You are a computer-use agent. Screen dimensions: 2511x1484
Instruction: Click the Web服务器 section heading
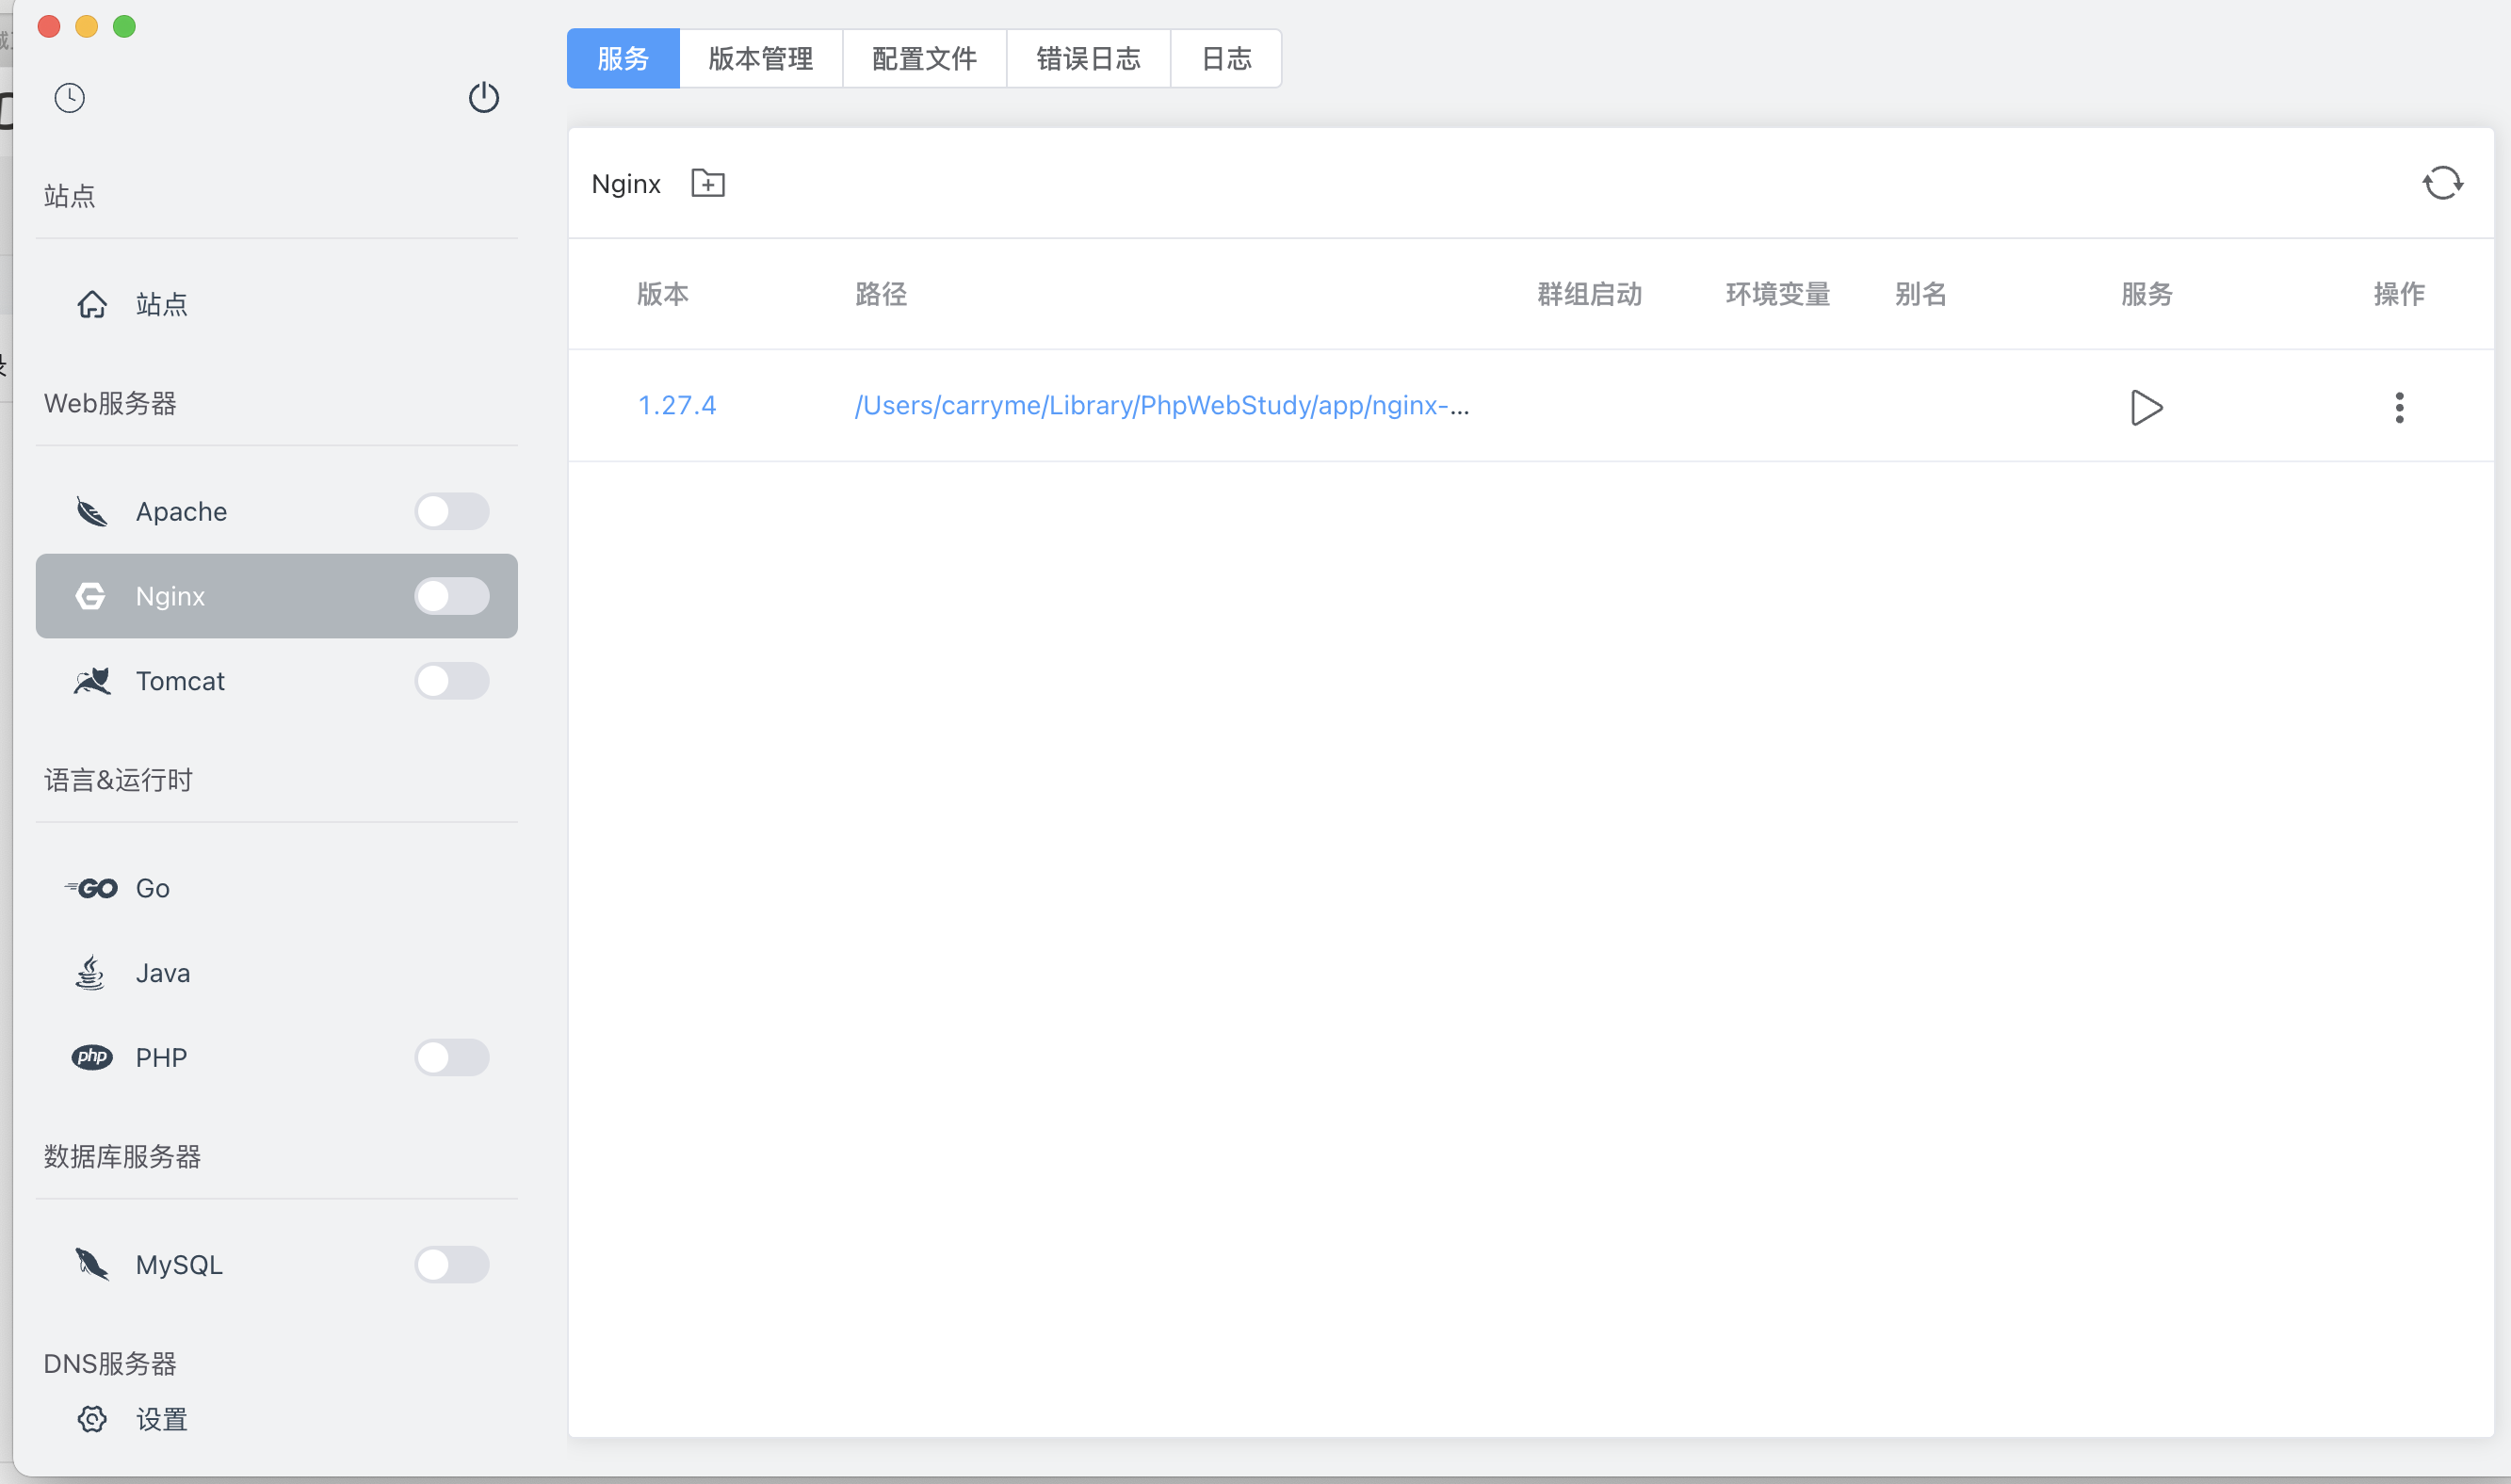point(110,403)
